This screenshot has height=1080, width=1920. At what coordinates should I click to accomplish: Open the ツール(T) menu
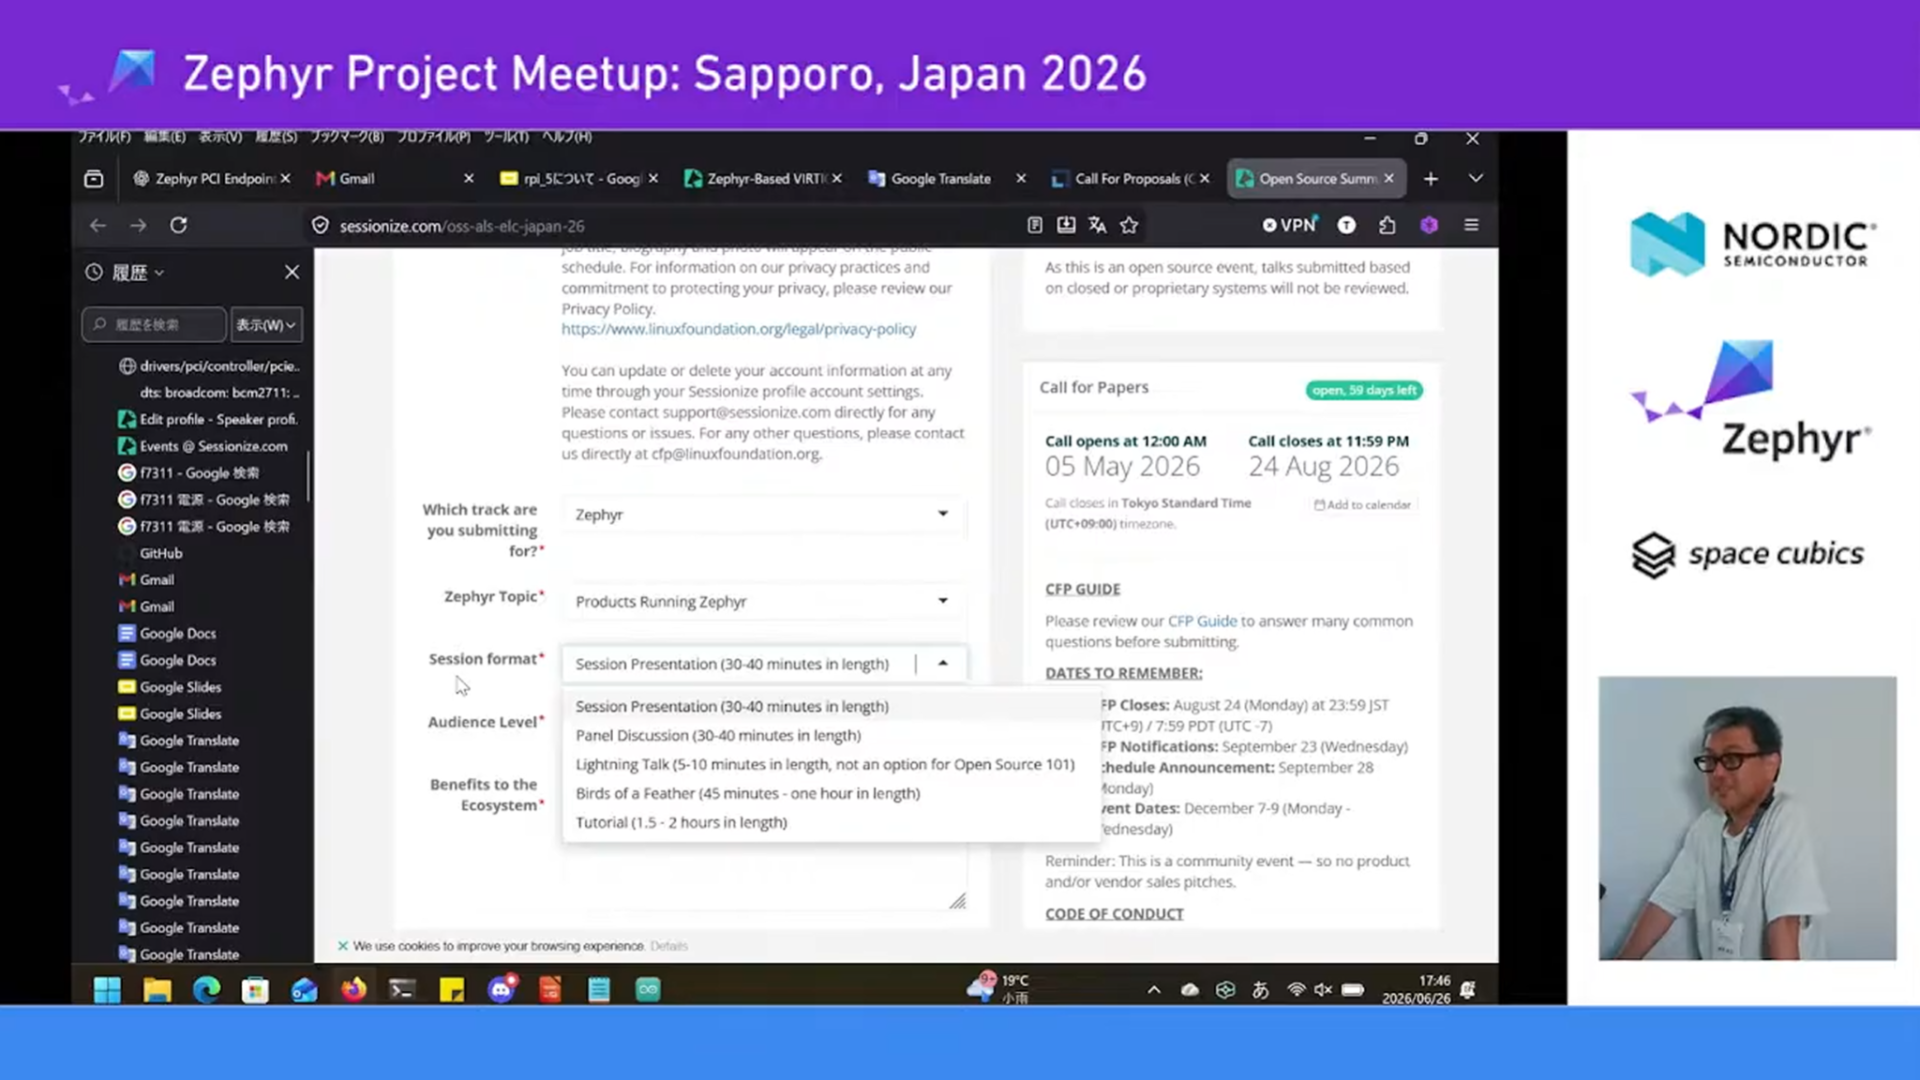coord(506,137)
